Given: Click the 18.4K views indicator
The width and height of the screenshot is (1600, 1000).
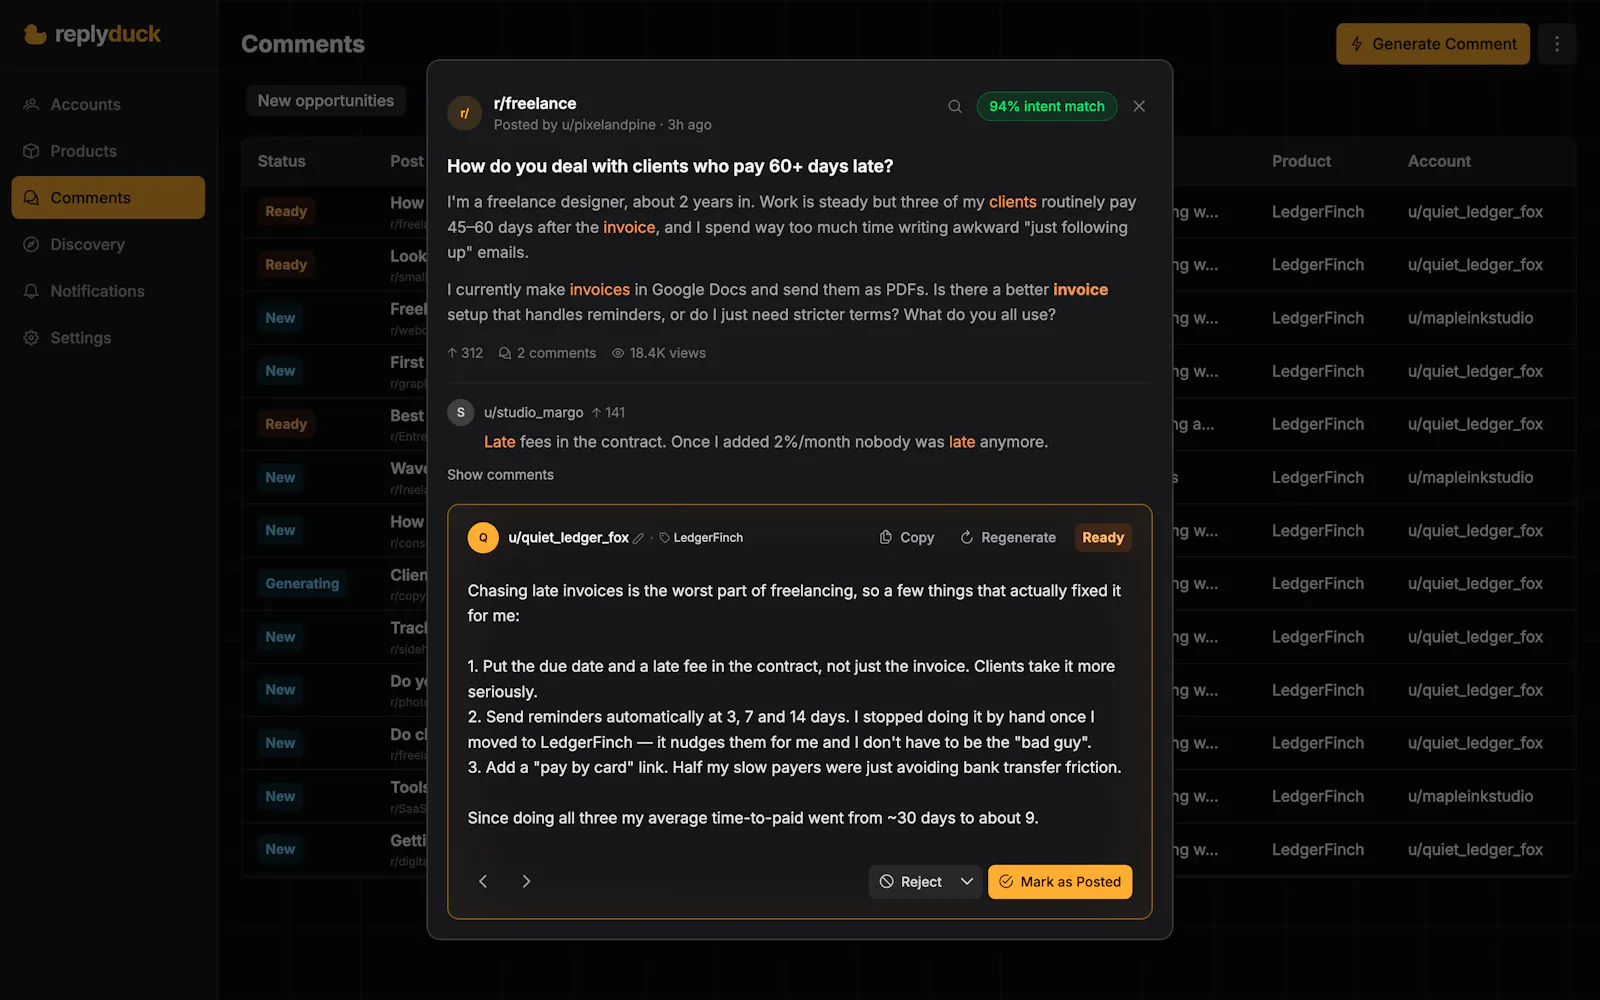Looking at the screenshot, I should pos(659,353).
